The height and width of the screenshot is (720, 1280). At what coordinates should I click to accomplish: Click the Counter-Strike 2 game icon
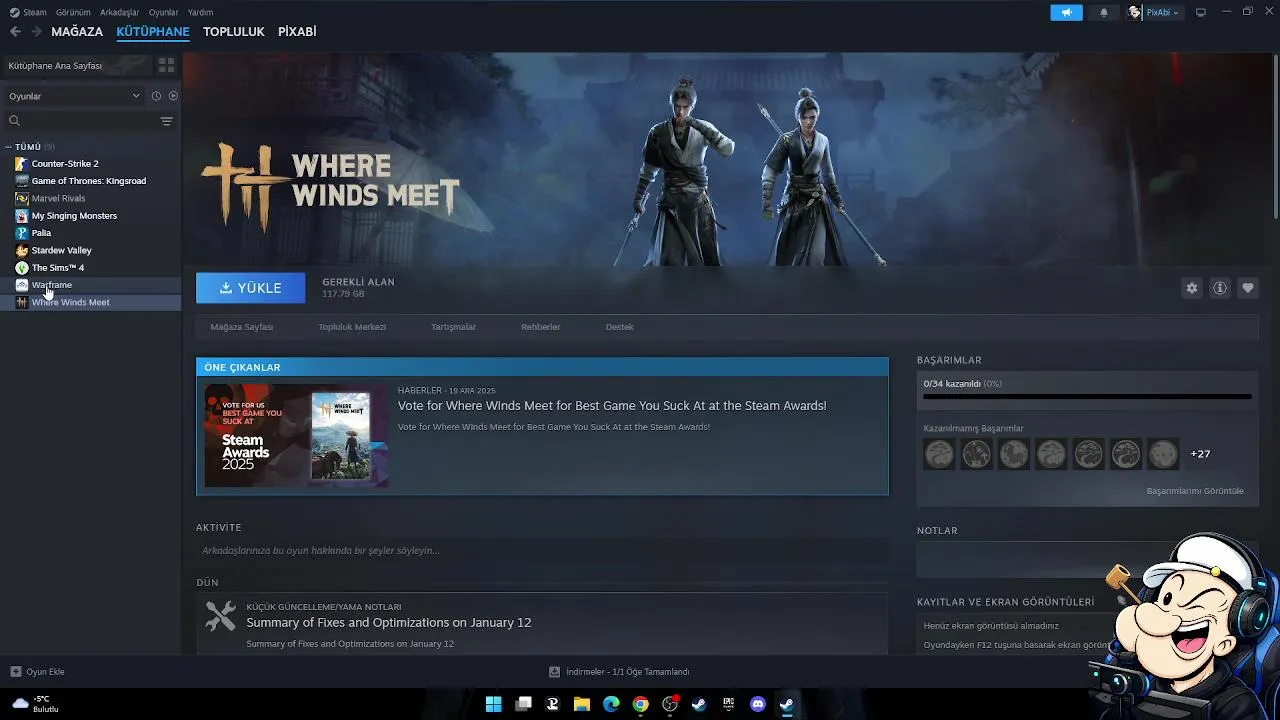click(x=22, y=164)
